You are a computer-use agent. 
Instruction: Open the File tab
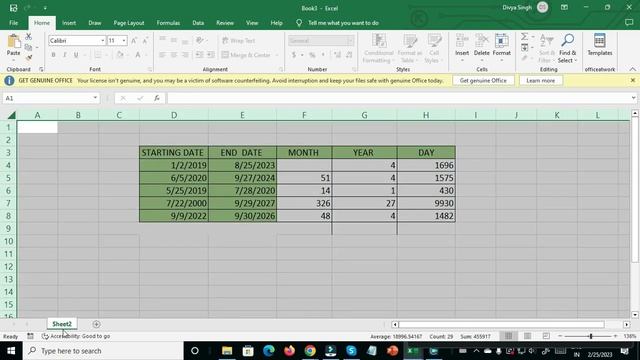(x=13, y=23)
